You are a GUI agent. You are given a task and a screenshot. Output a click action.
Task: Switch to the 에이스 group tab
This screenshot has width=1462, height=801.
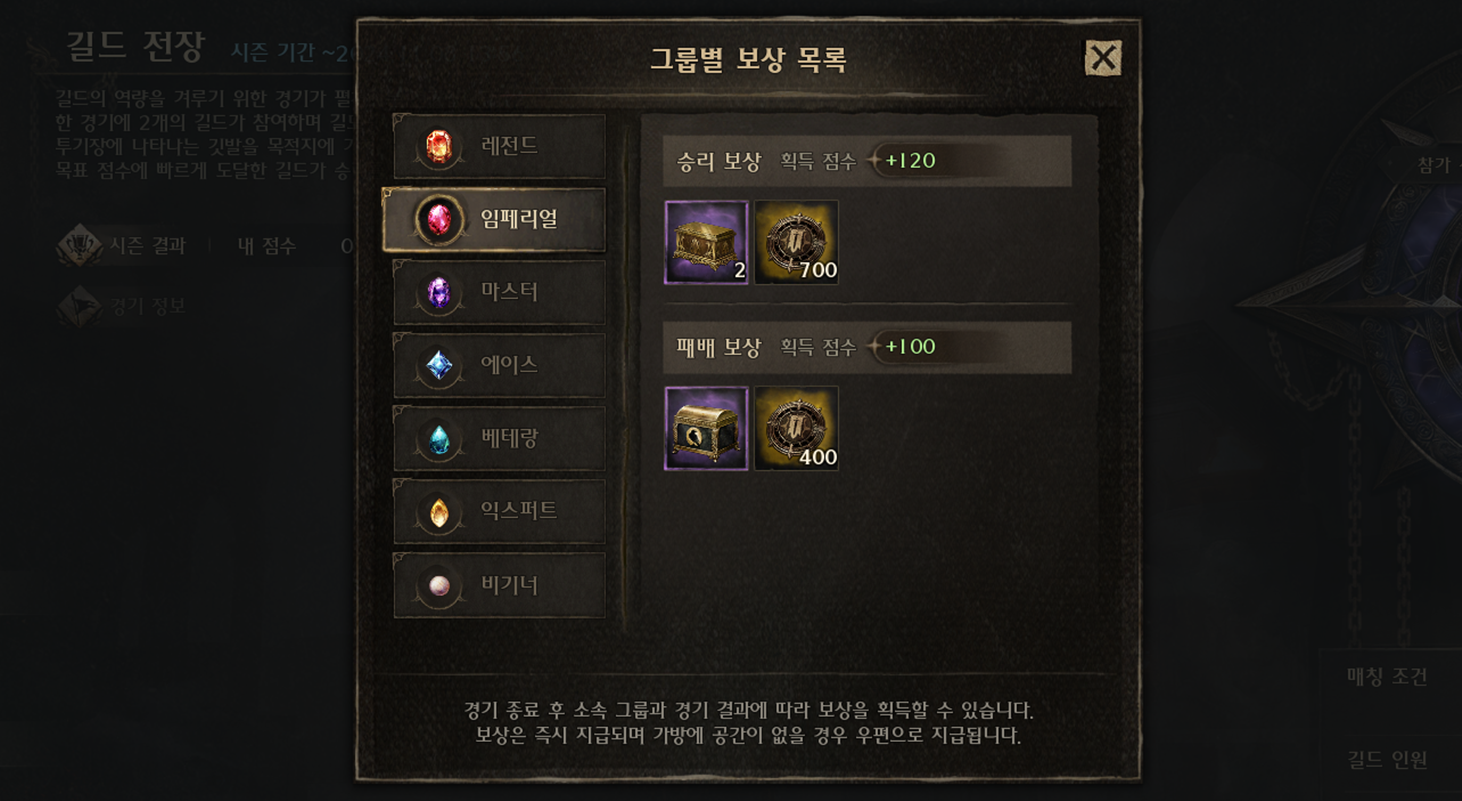point(499,365)
